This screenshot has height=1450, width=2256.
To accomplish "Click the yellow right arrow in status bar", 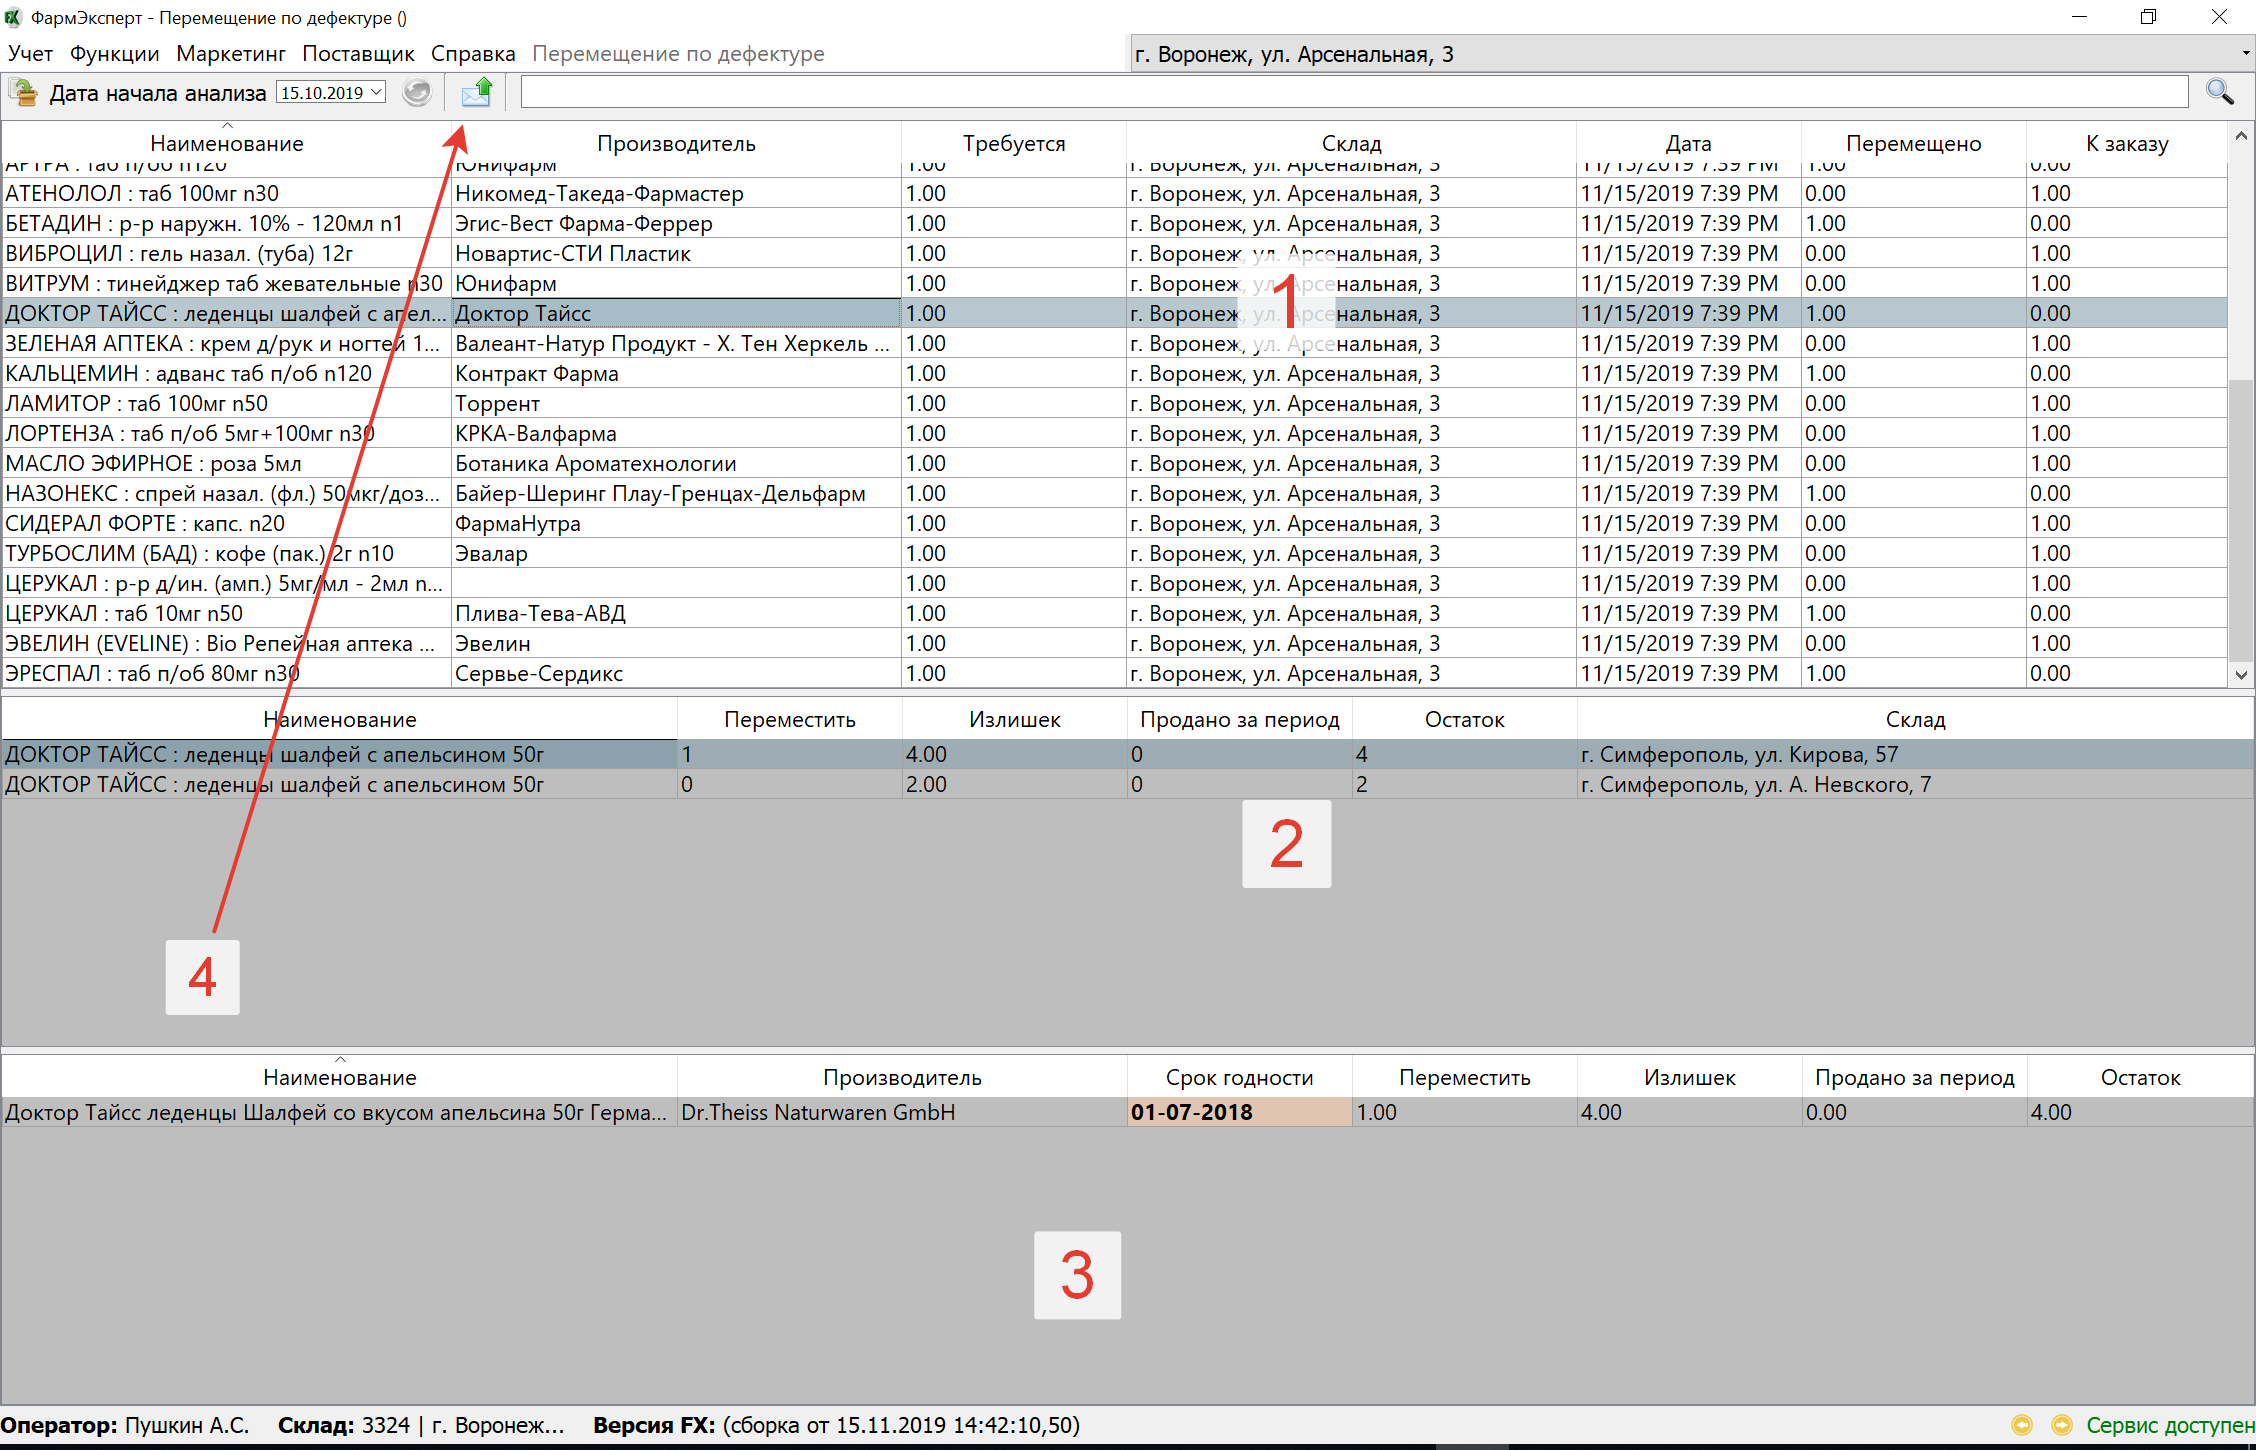I will click(2061, 1425).
